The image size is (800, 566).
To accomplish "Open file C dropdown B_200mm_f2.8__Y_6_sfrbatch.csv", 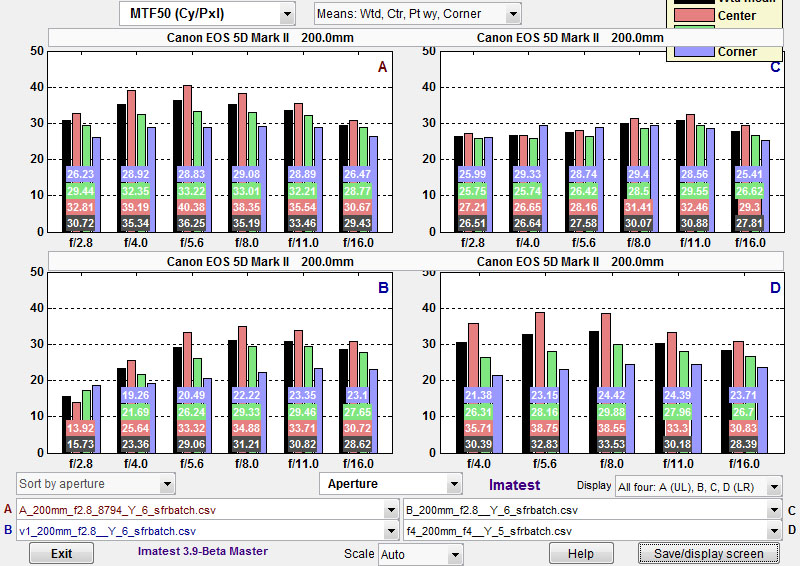I will [x=592, y=510].
